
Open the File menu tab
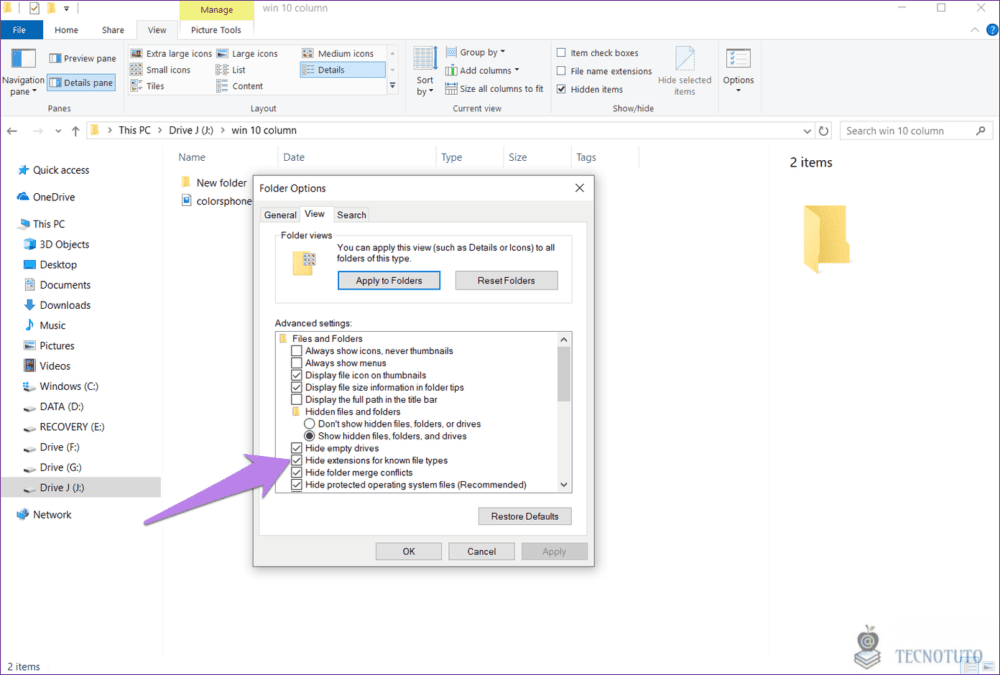tap(20, 30)
